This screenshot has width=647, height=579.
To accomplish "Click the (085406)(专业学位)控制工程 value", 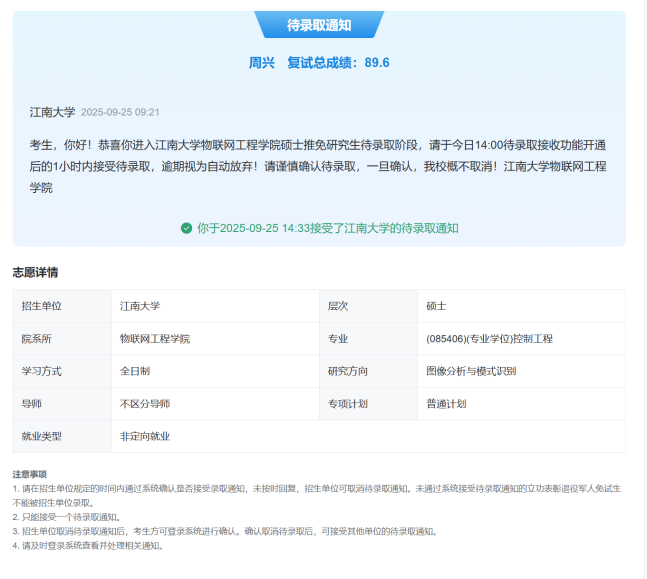I will (489, 339).
